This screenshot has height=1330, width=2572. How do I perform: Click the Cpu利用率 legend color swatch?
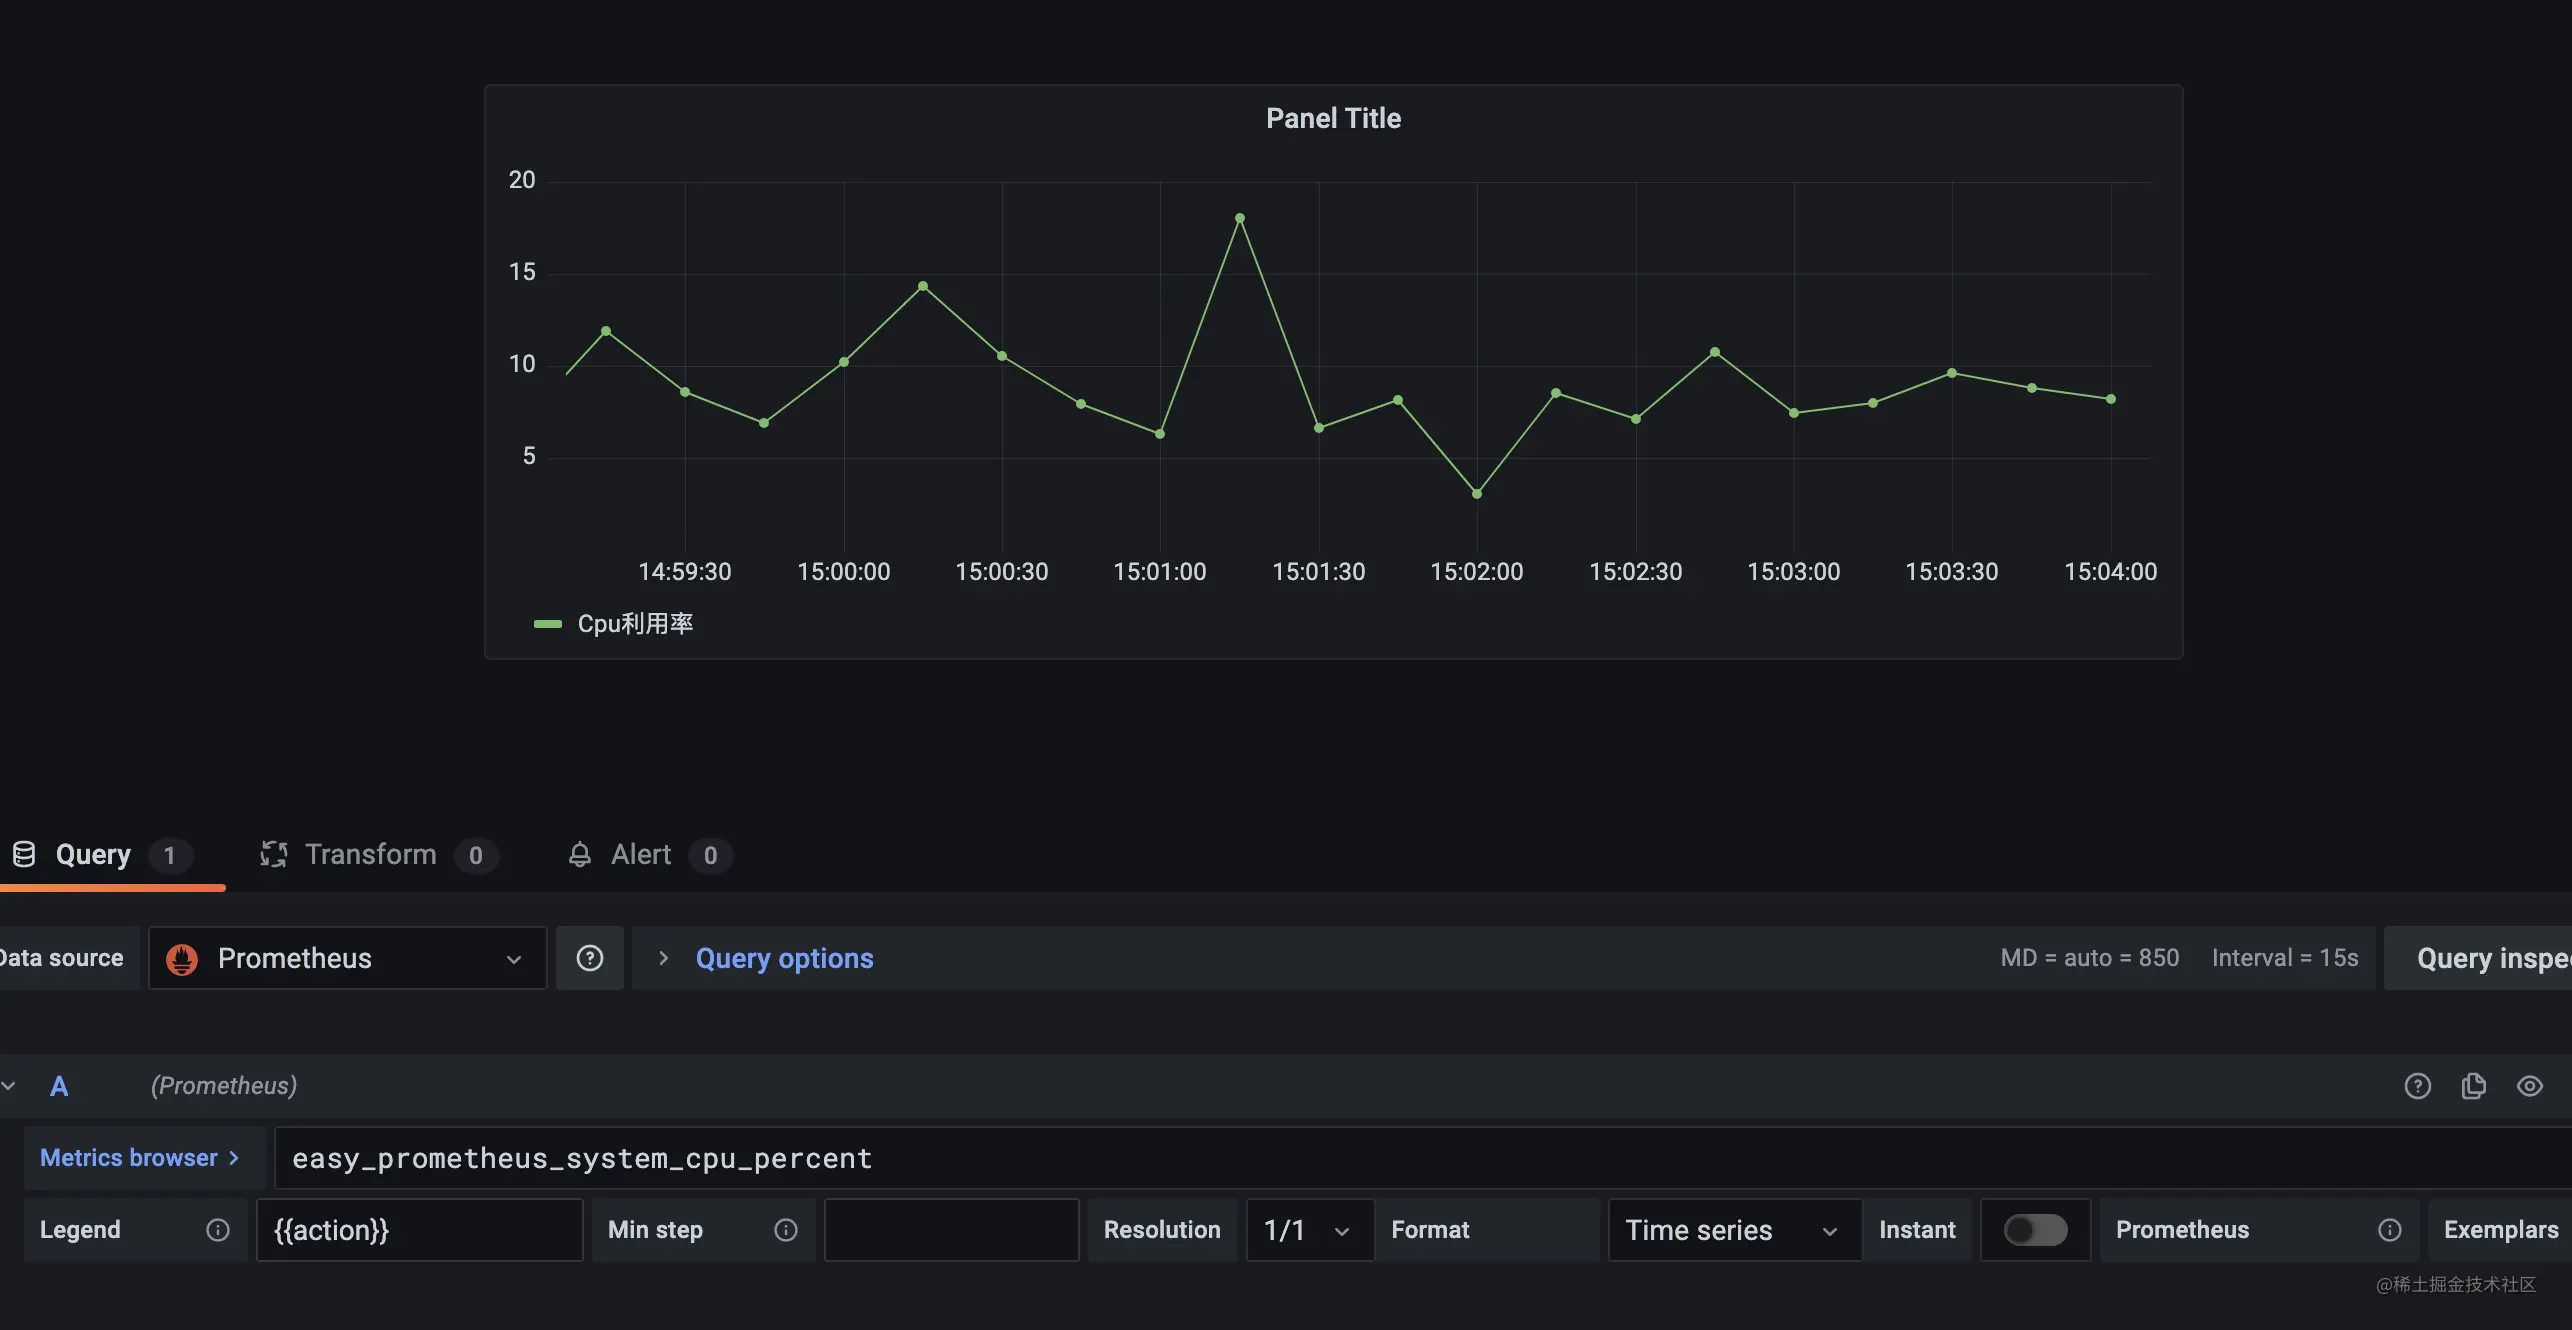tap(548, 624)
